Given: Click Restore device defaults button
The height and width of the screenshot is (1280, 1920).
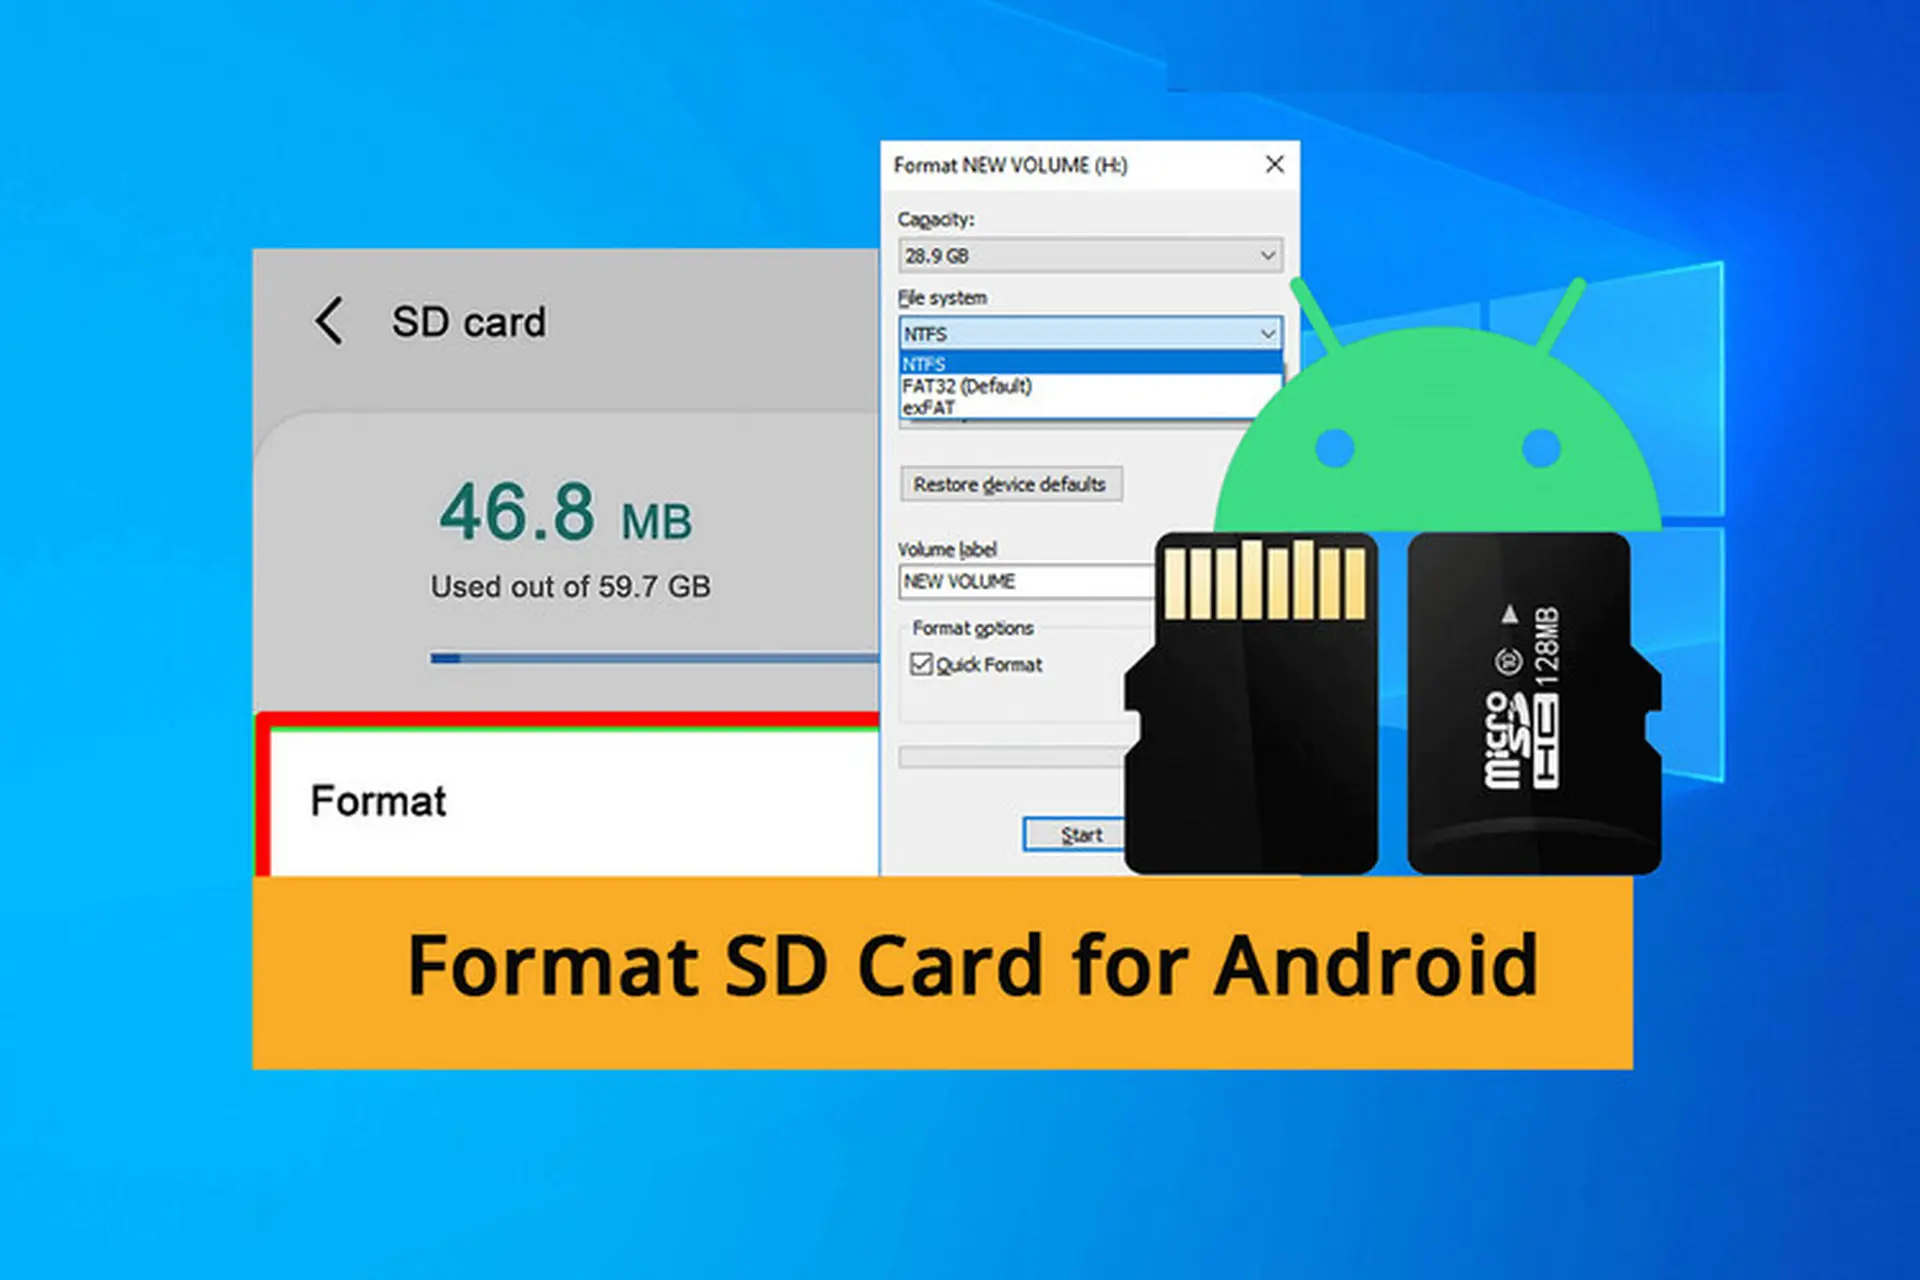Looking at the screenshot, I should 1010,484.
